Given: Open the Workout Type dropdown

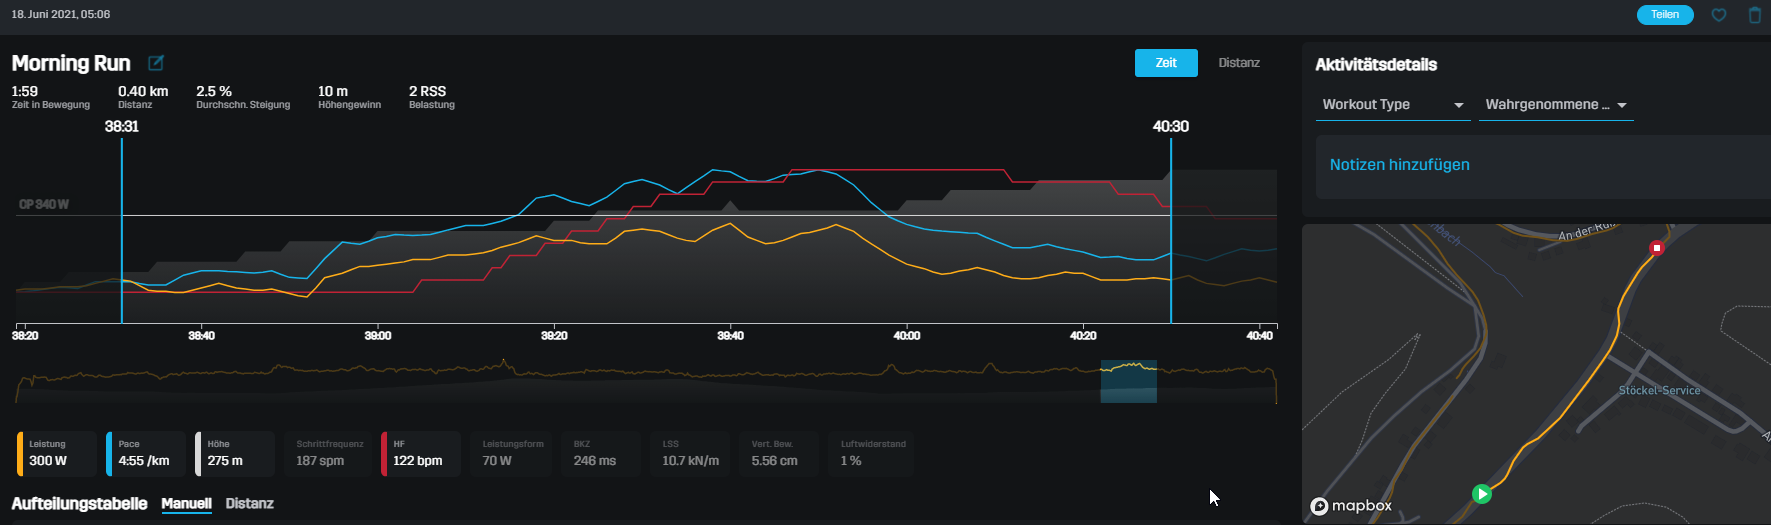Looking at the screenshot, I should coord(1392,105).
